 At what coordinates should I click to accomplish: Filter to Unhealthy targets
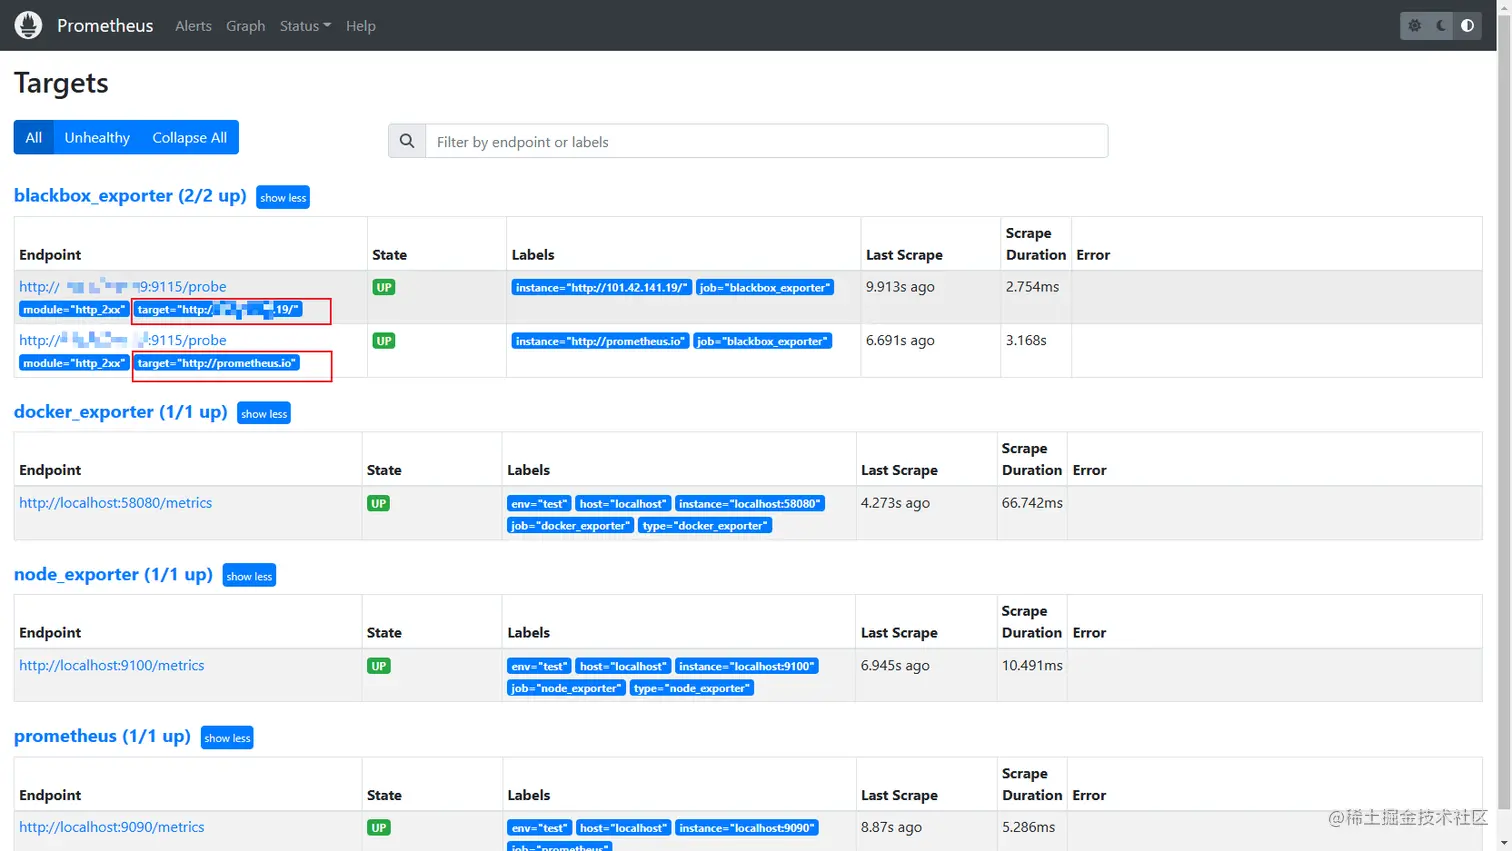coord(97,137)
